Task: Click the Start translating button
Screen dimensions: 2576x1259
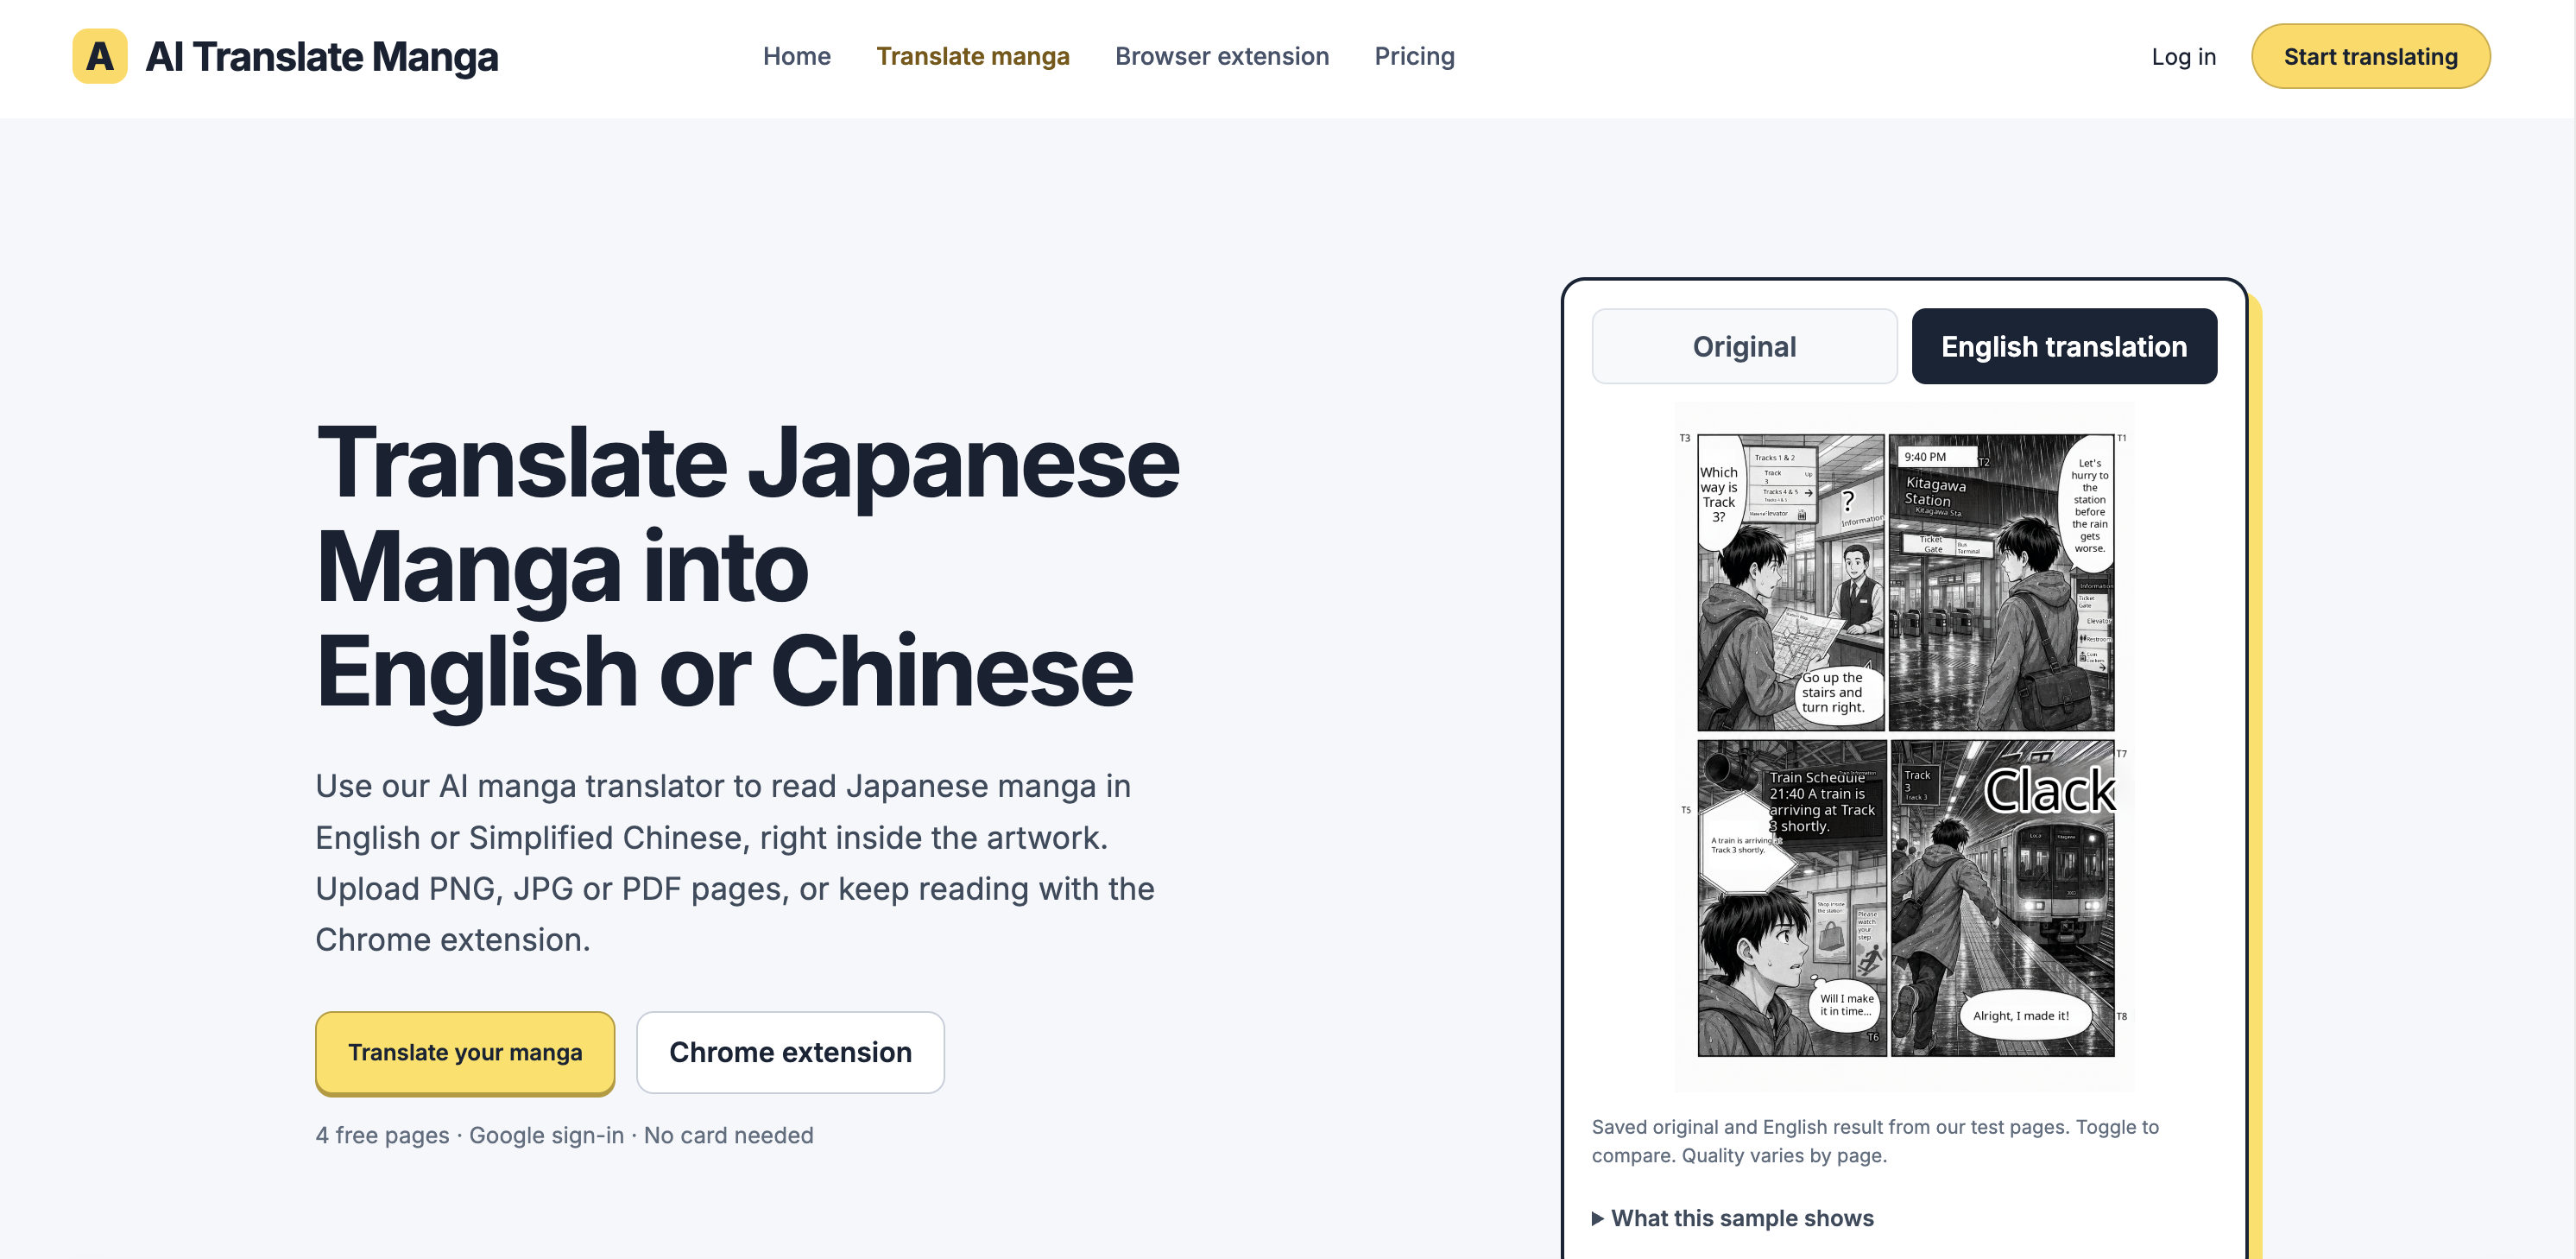Action: coord(2370,57)
